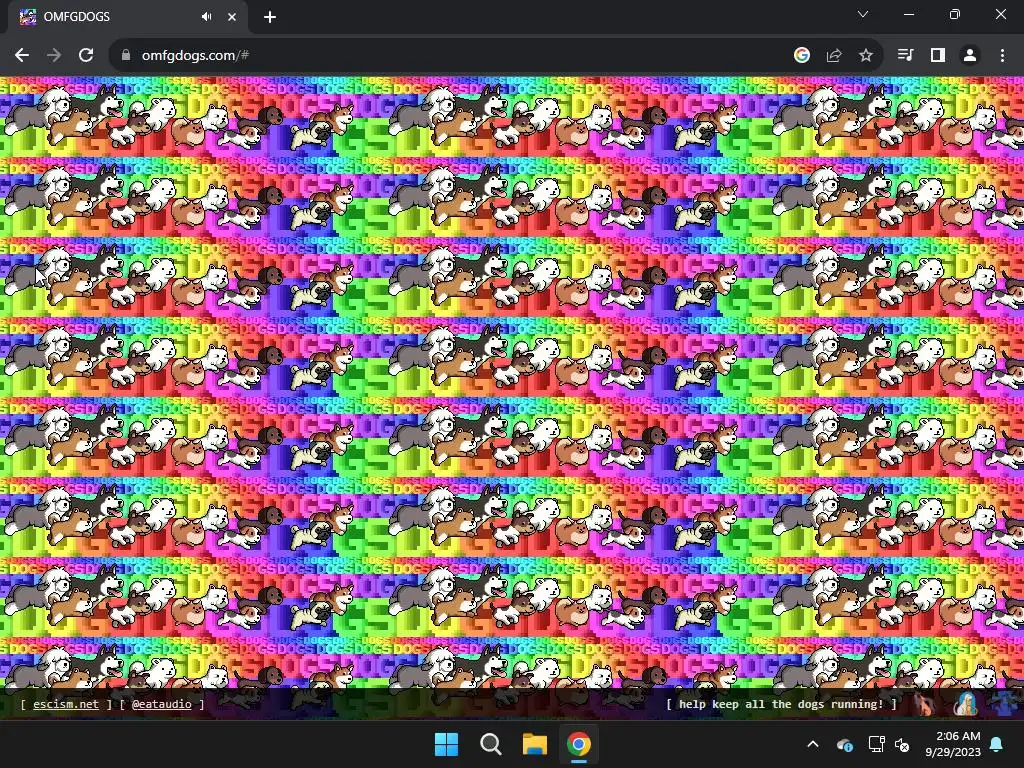View site info via the padlock icon
The height and width of the screenshot is (768, 1024).
point(125,56)
